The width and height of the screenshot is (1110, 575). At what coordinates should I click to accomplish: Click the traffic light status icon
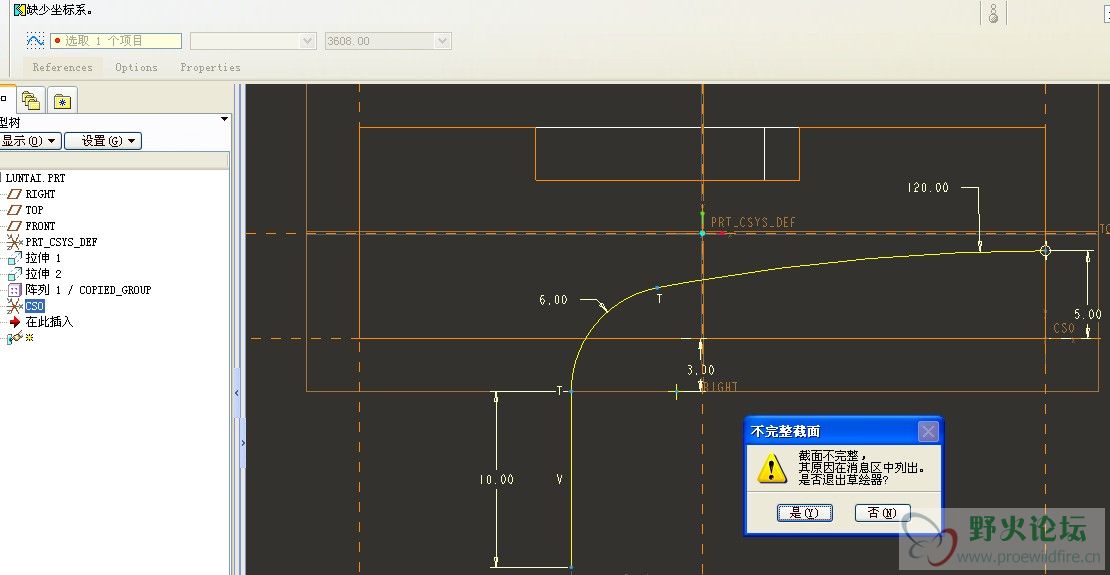click(993, 13)
